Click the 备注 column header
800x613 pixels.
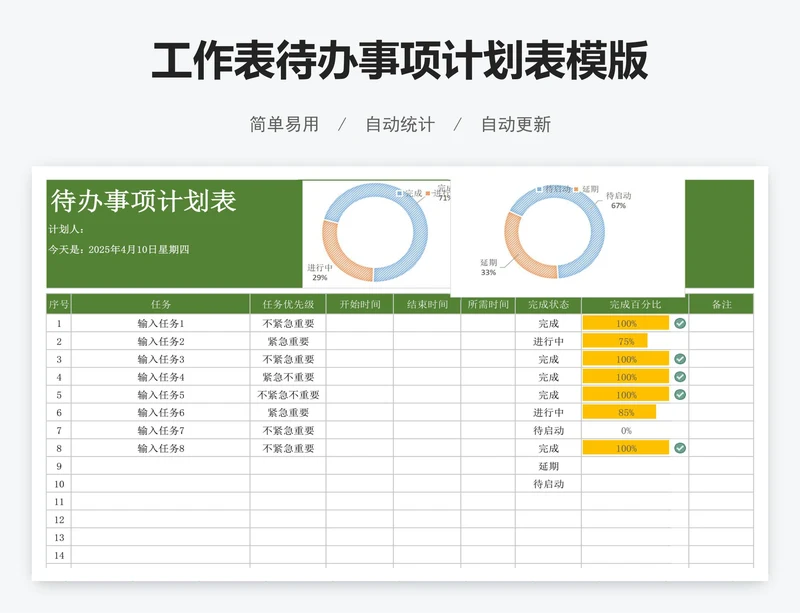[721, 304]
